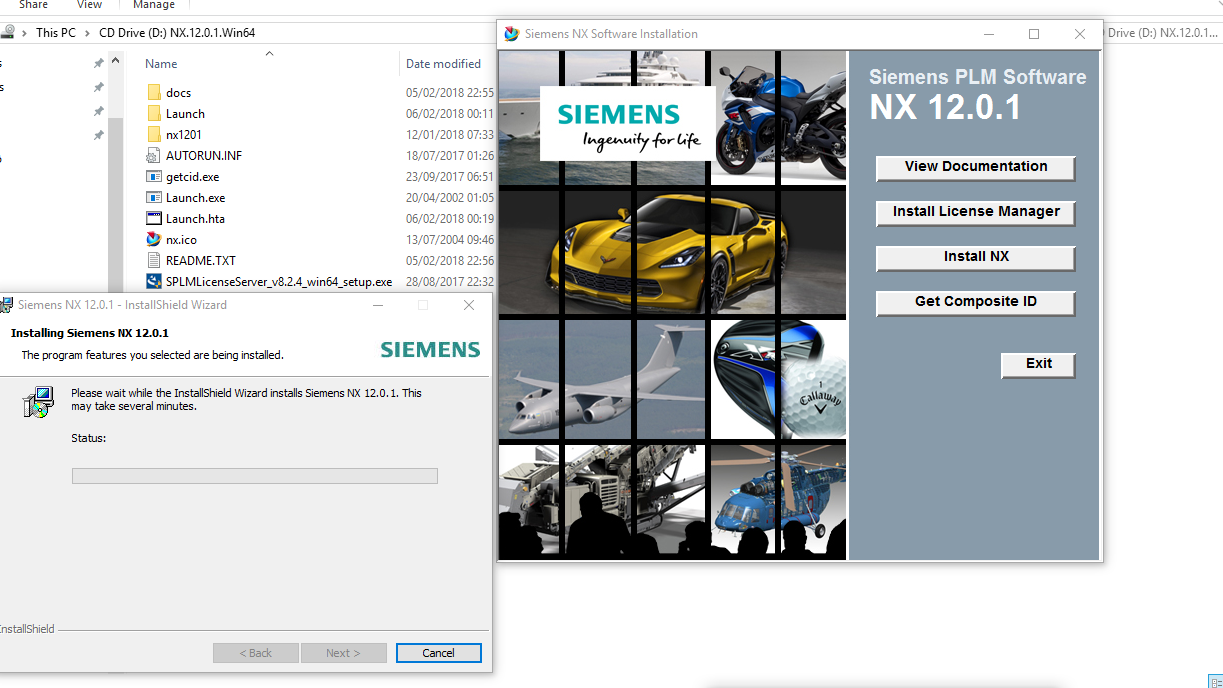
Task: Open the getcid.exe file icon
Action: click(x=155, y=176)
